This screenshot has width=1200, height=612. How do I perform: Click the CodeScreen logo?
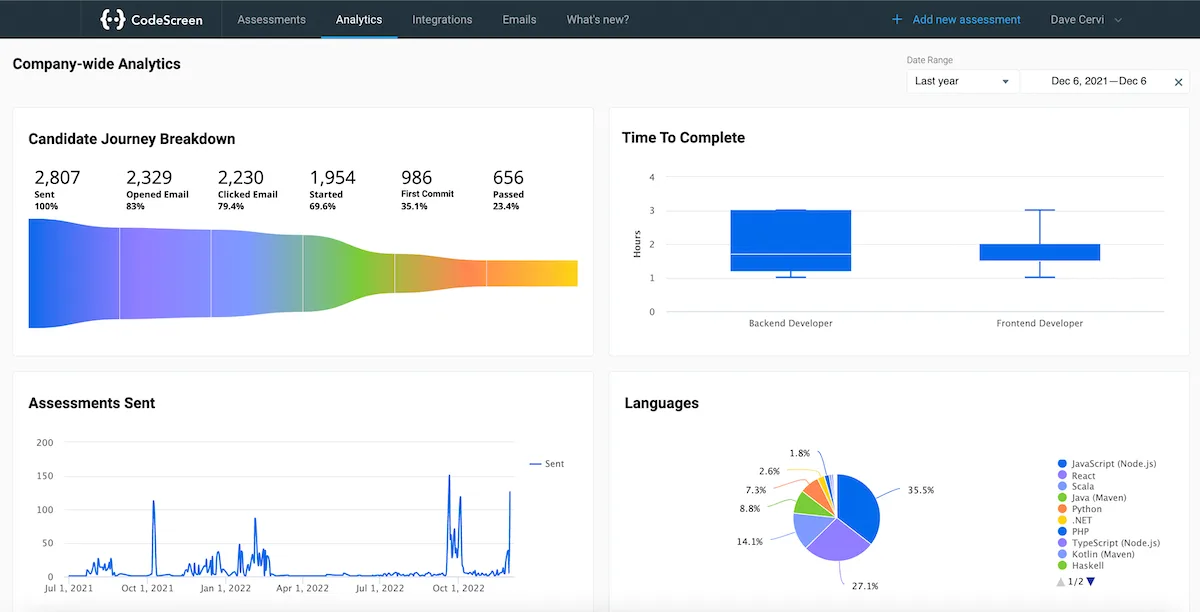(x=152, y=19)
